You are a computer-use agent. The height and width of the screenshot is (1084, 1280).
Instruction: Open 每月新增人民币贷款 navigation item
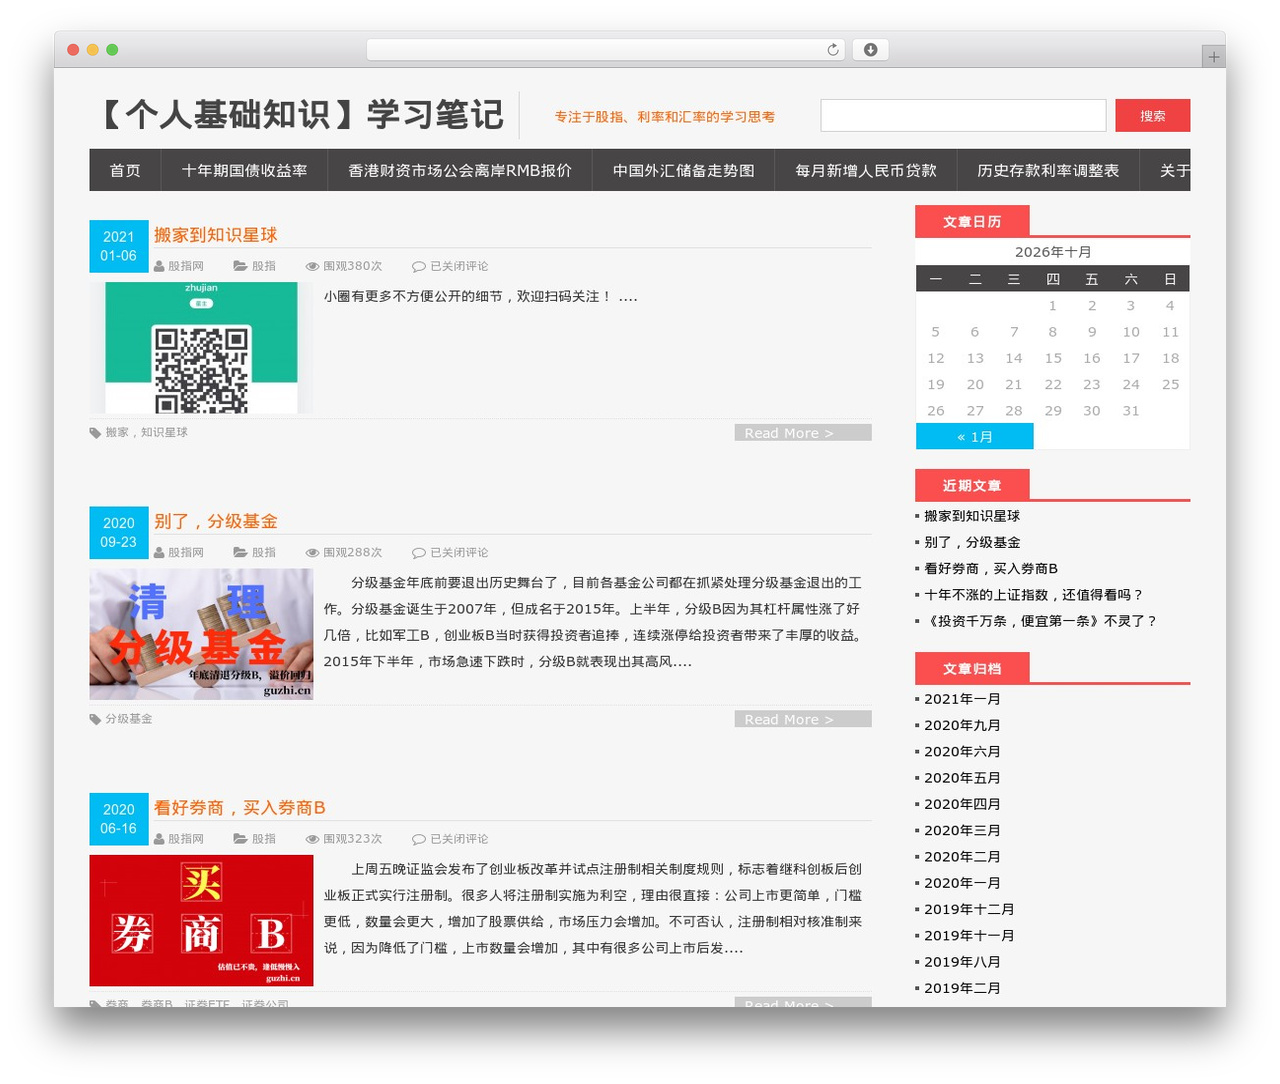(x=866, y=170)
